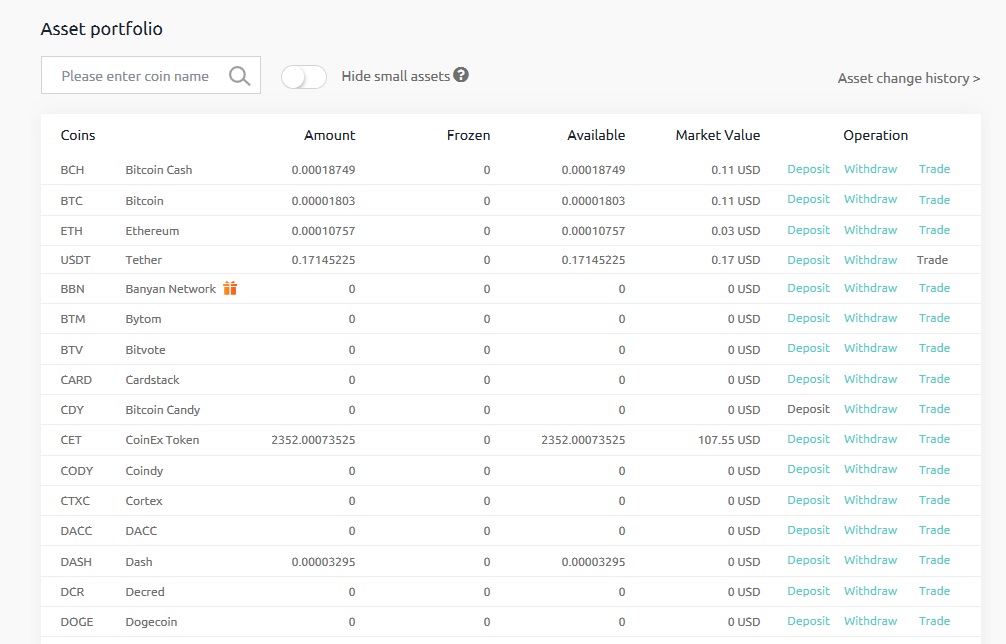Trade Cortex (CTXC)
This screenshot has width=1006, height=644.
[934, 500]
